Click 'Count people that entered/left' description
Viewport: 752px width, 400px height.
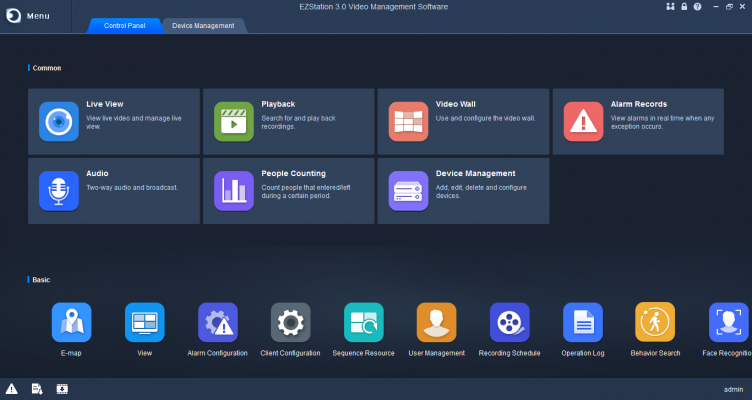pos(306,191)
